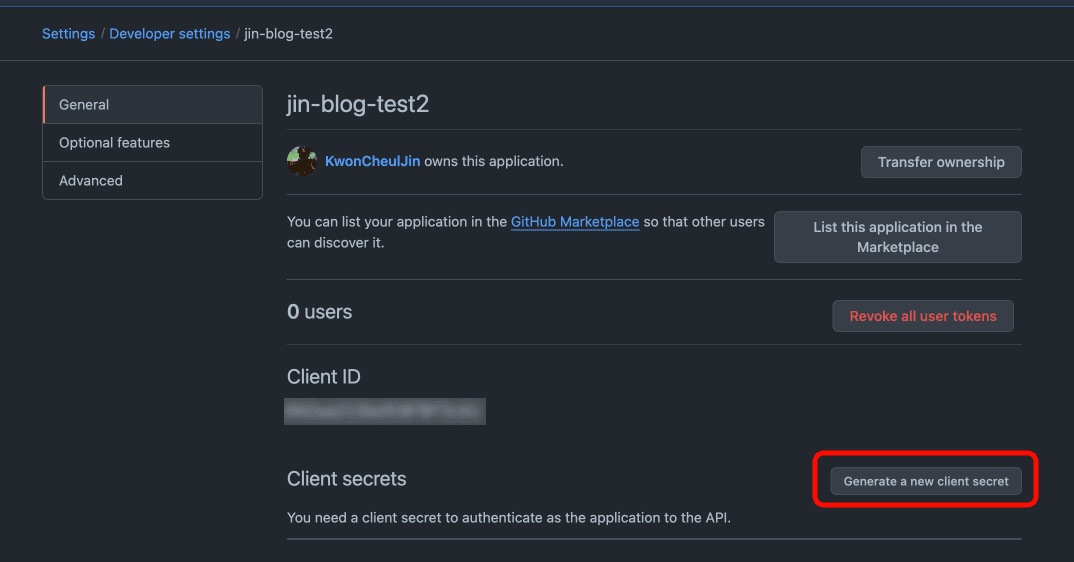Viewport: 1074px width, 562px height.
Task: Click the Client secrets heading
Action: (x=347, y=478)
